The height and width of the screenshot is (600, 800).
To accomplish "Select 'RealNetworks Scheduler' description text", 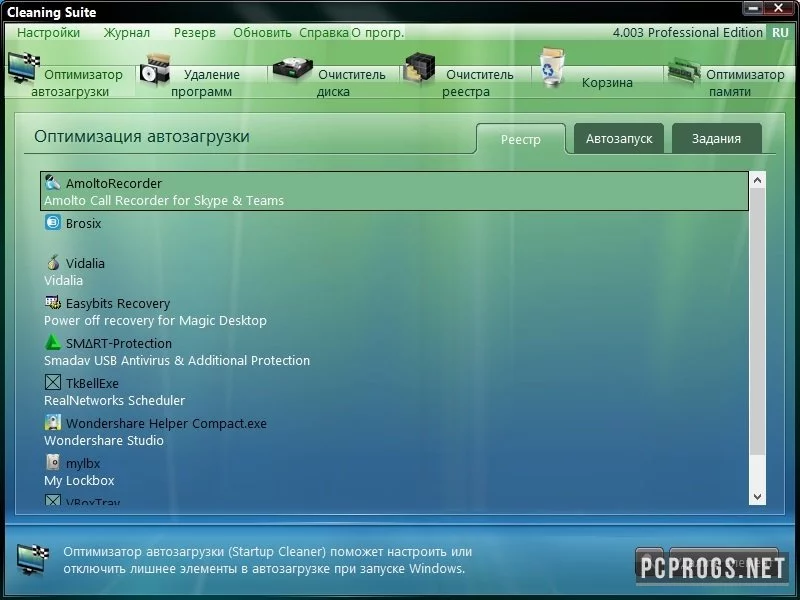I will pyautogui.click(x=114, y=401).
